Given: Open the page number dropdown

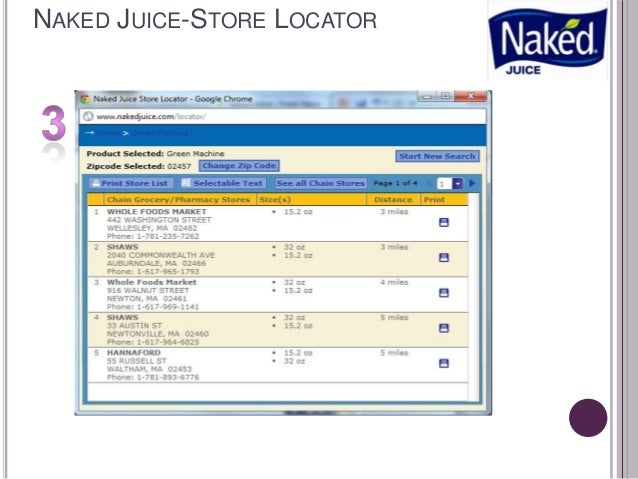Looking at the screenshot, I should 458,184.
